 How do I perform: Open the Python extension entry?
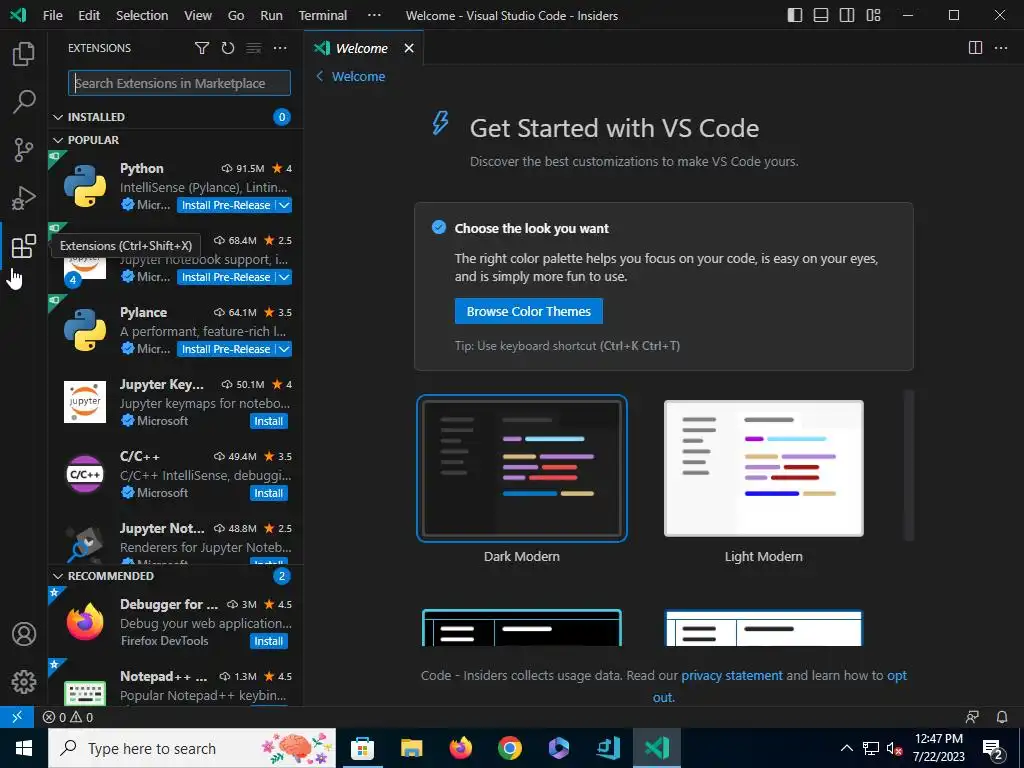pos(176,187)
